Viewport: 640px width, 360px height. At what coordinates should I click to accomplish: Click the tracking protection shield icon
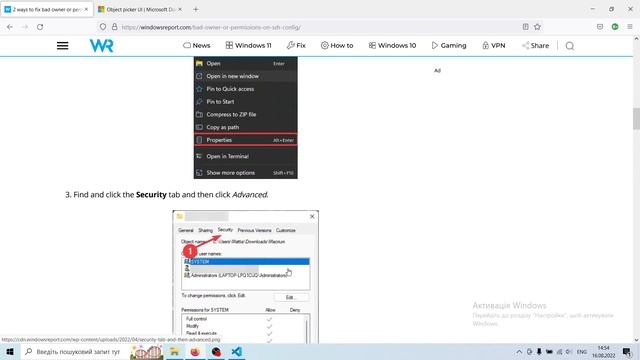[103, 27]
